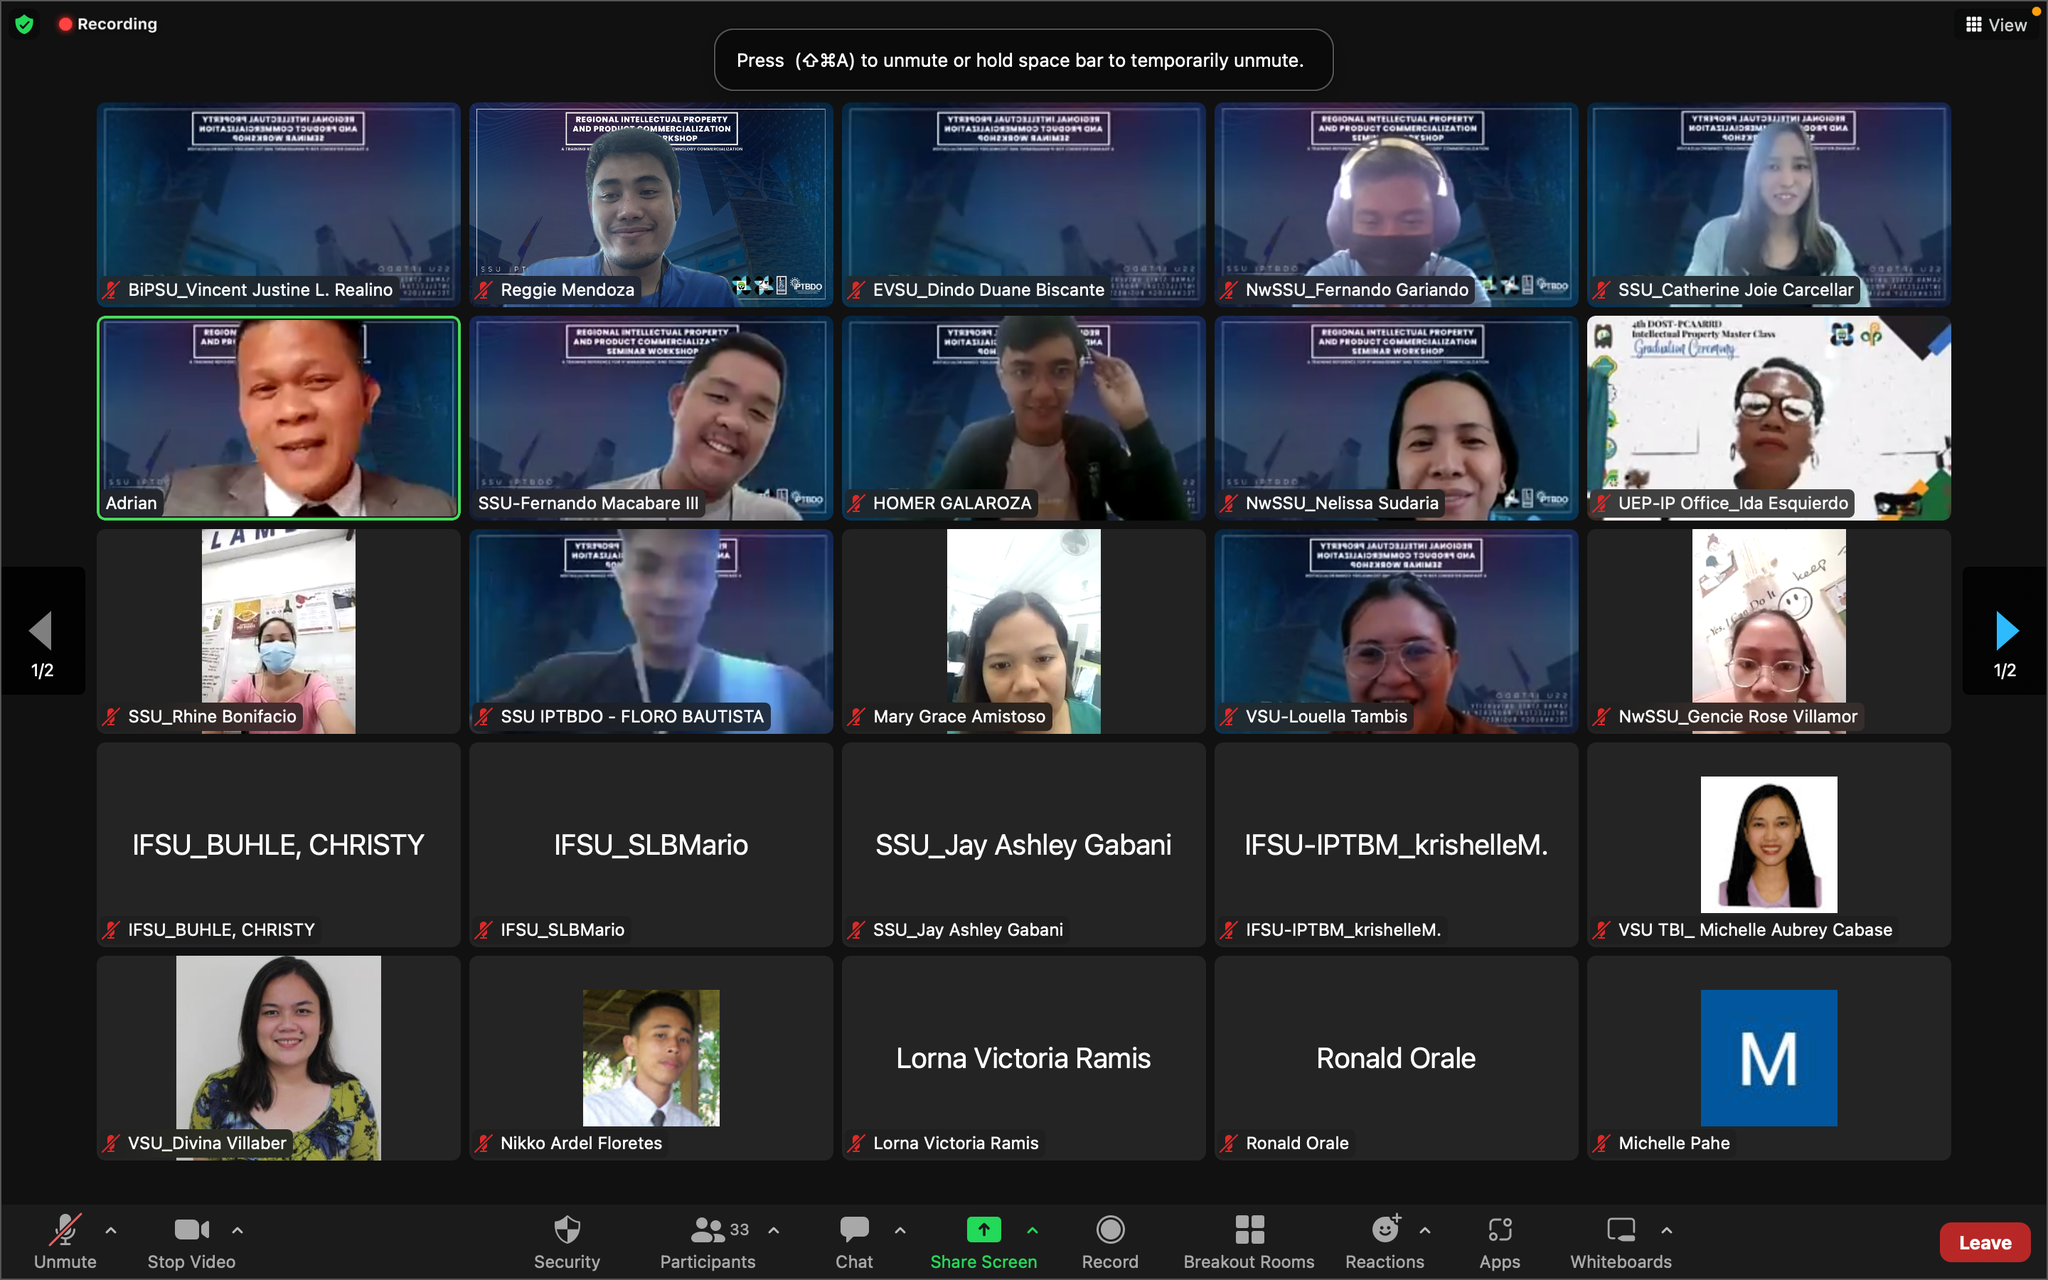
Task: Click the red Leave button
Action: tap(1984, 1242)
